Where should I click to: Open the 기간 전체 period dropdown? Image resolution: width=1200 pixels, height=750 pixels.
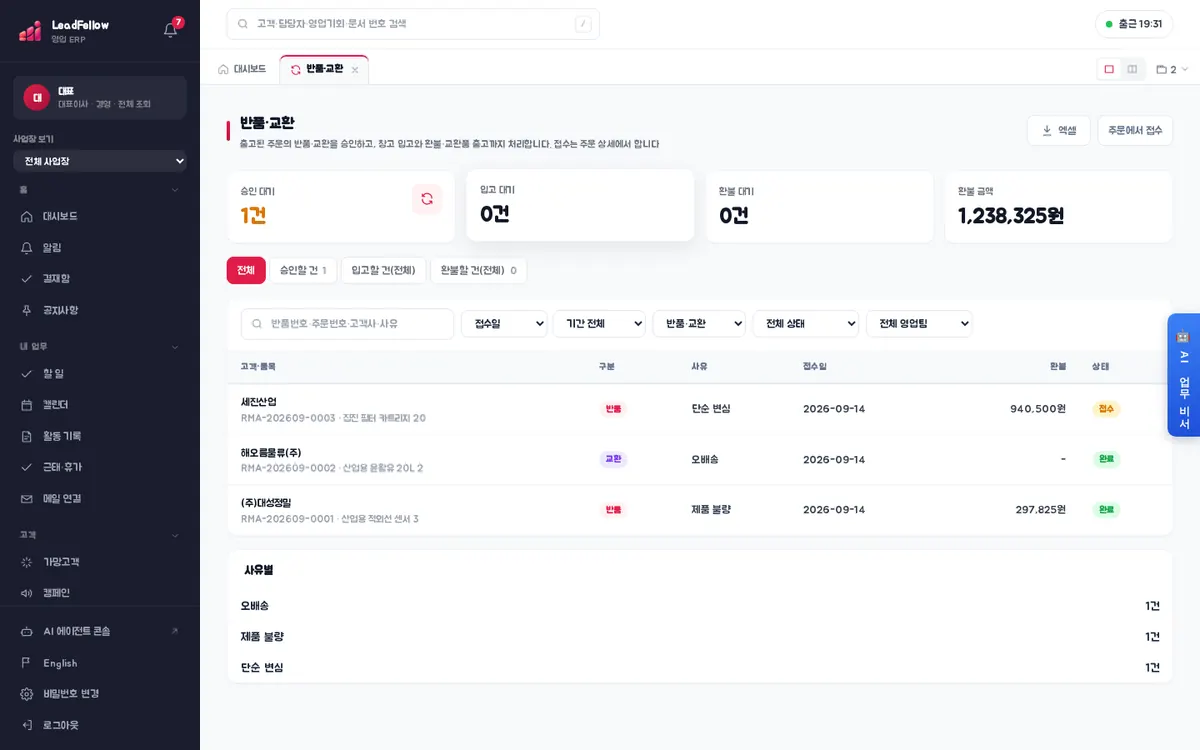[x=599, y=324]
